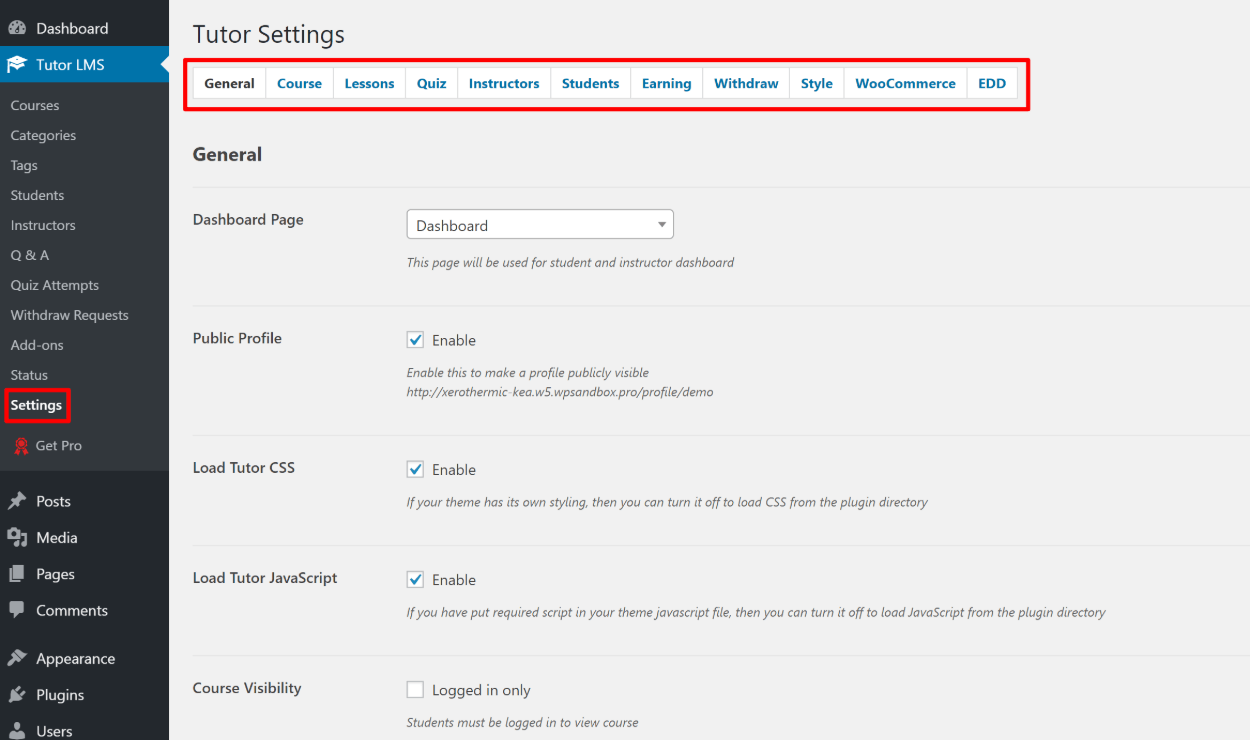
Task: Click the Tutor LMS menu header
Action: [x=84, y=65]
